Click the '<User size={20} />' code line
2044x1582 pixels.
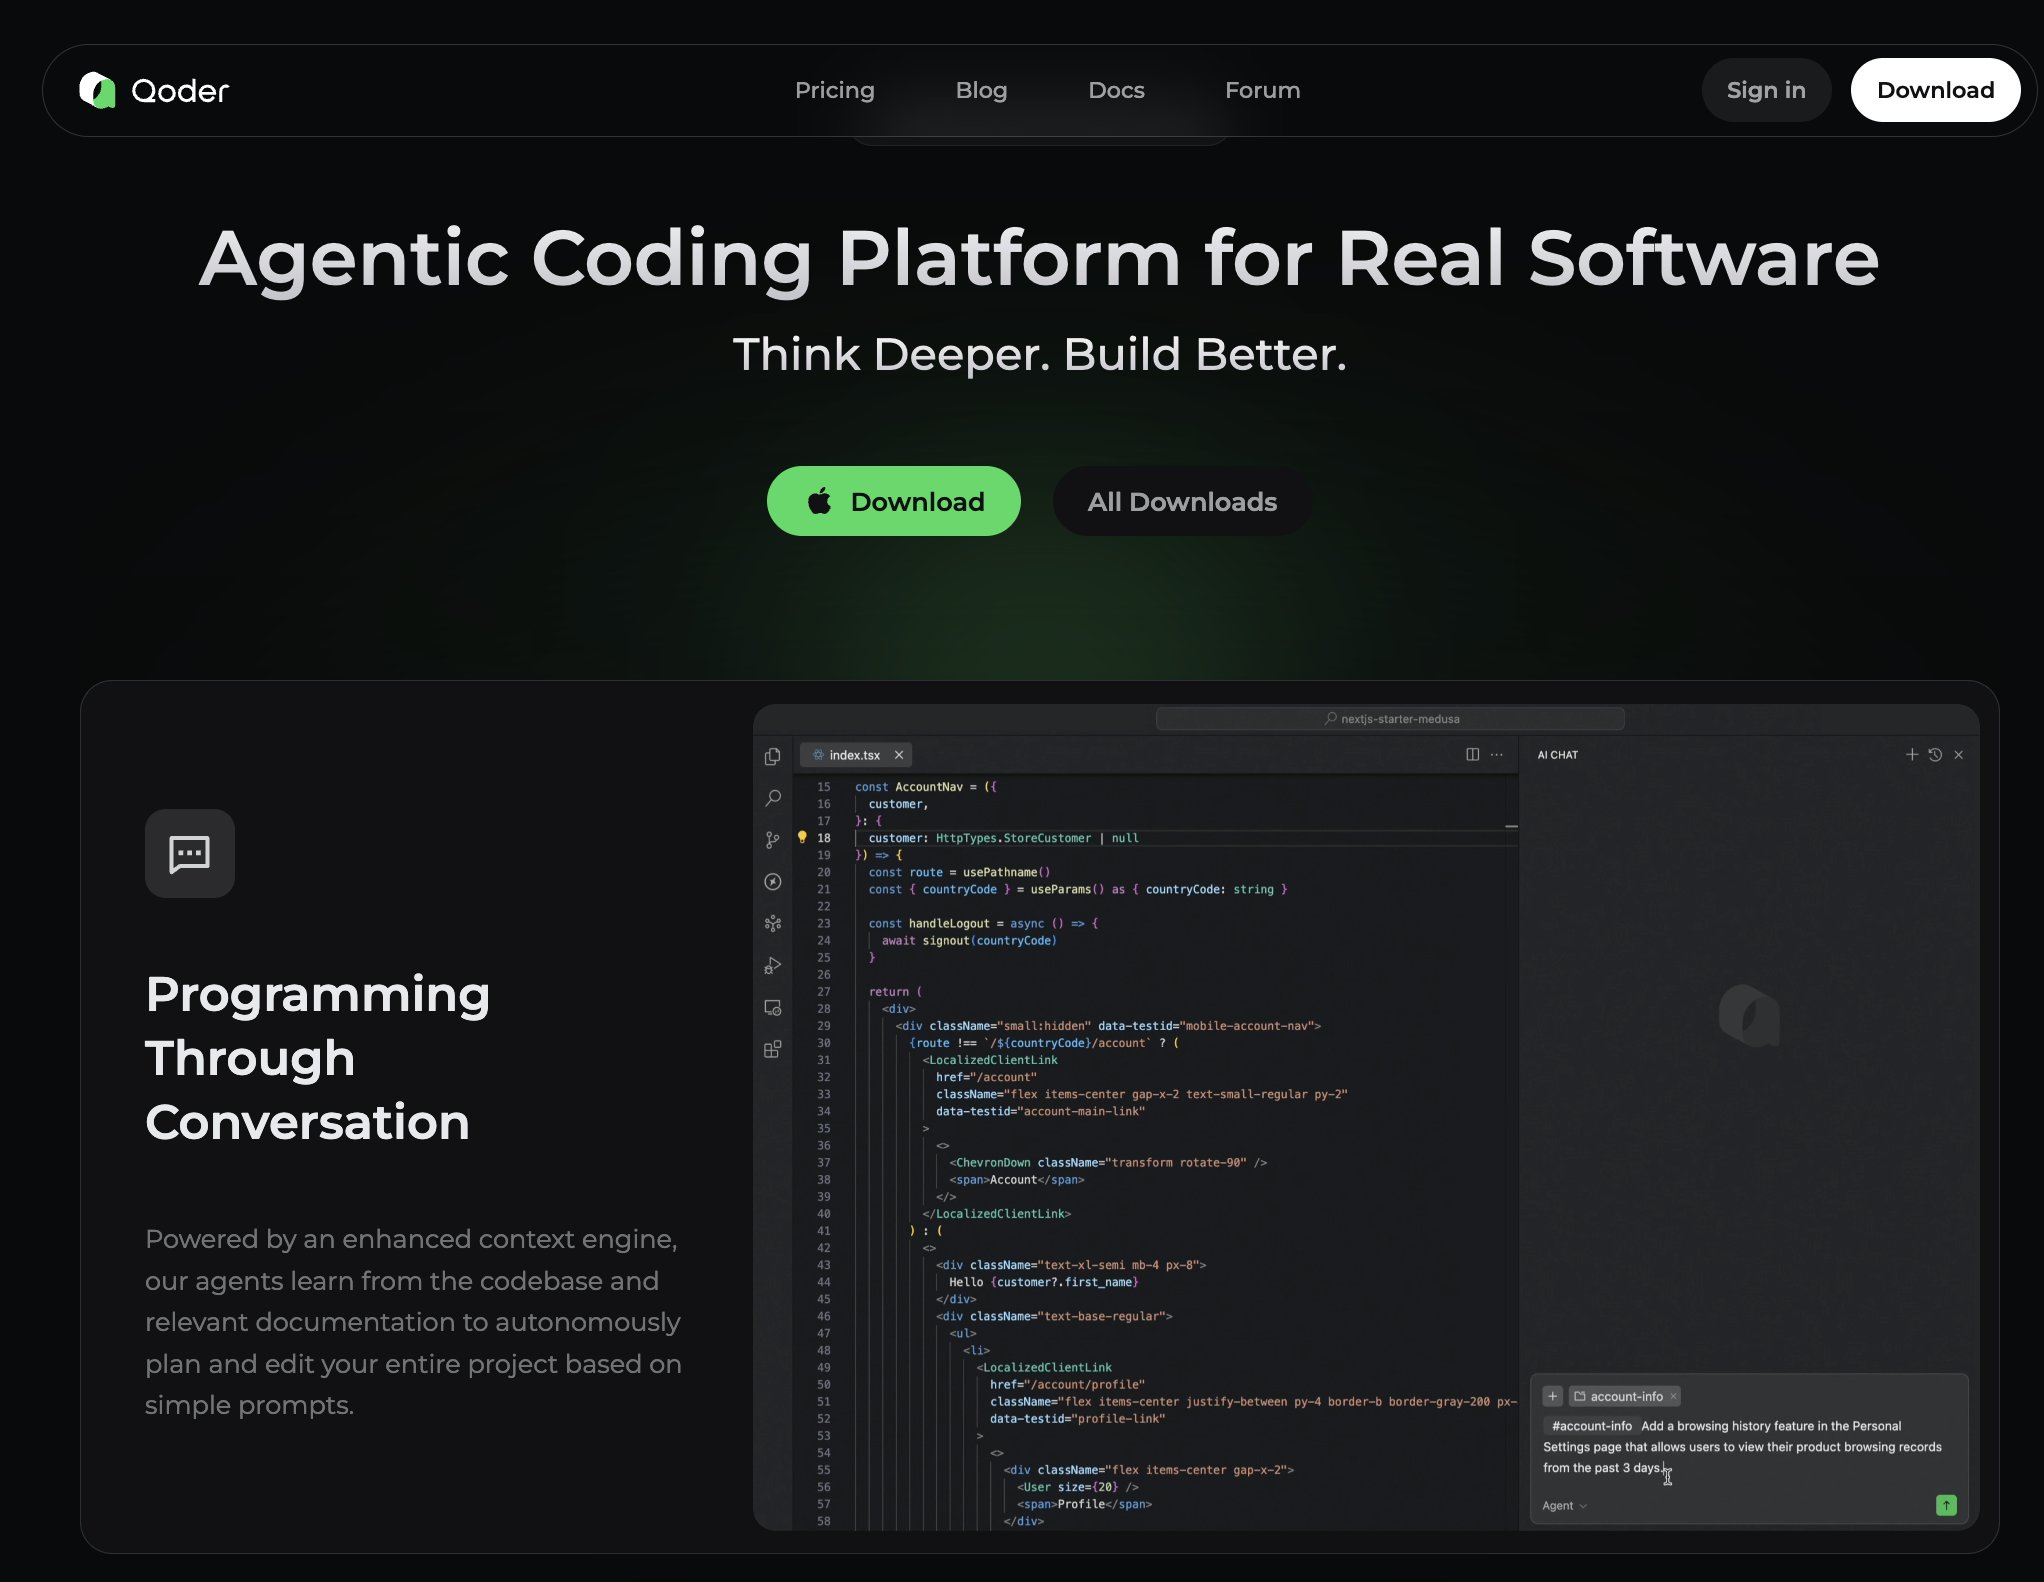tap(1078, 1487)
